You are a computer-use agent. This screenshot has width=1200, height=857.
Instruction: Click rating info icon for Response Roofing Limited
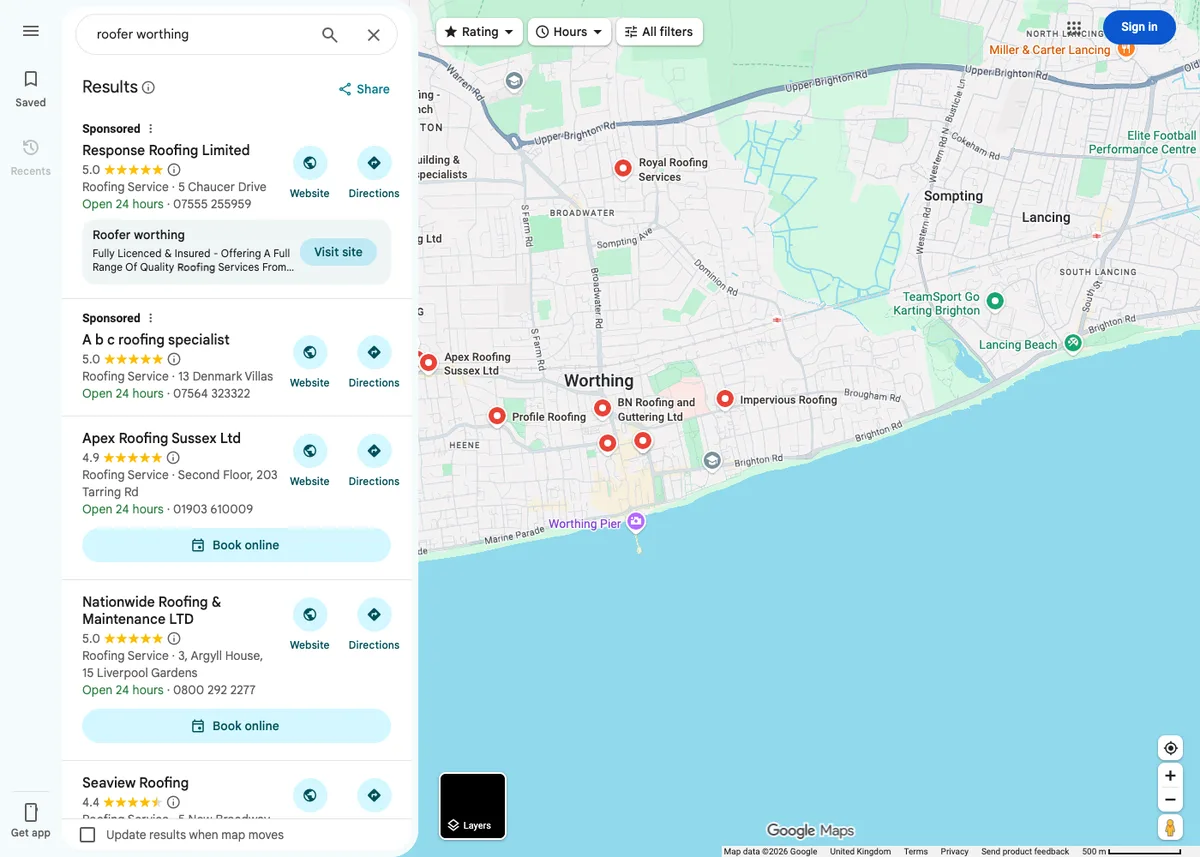[174, 170]
